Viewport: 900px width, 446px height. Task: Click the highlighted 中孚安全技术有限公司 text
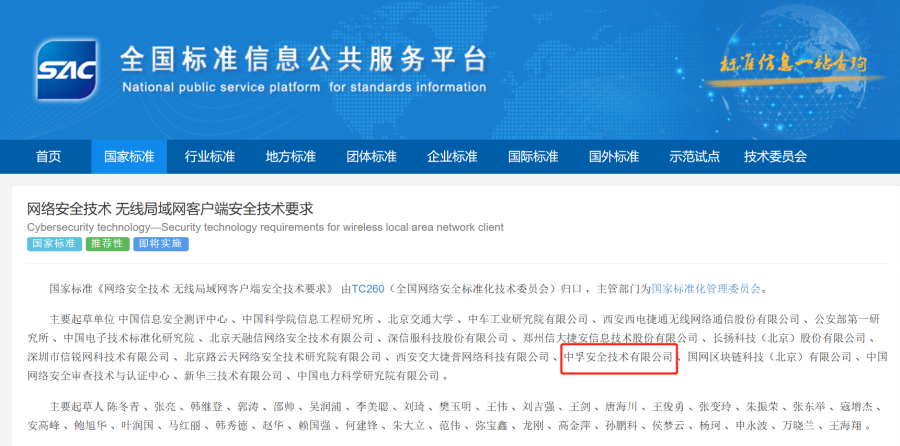619,357
